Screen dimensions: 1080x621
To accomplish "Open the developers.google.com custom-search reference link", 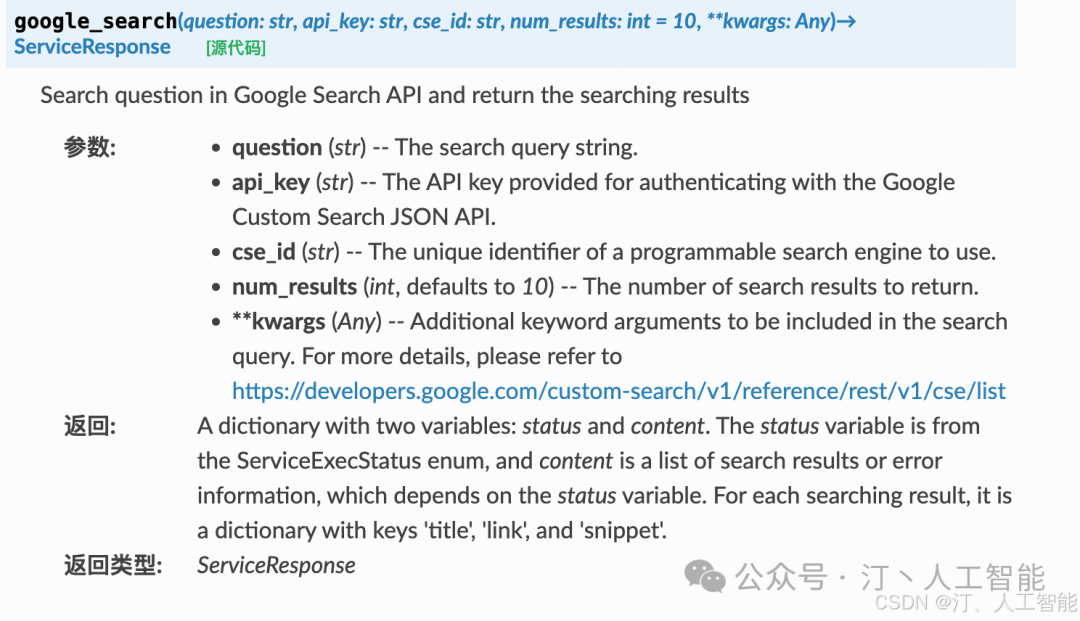I will 619,391.
